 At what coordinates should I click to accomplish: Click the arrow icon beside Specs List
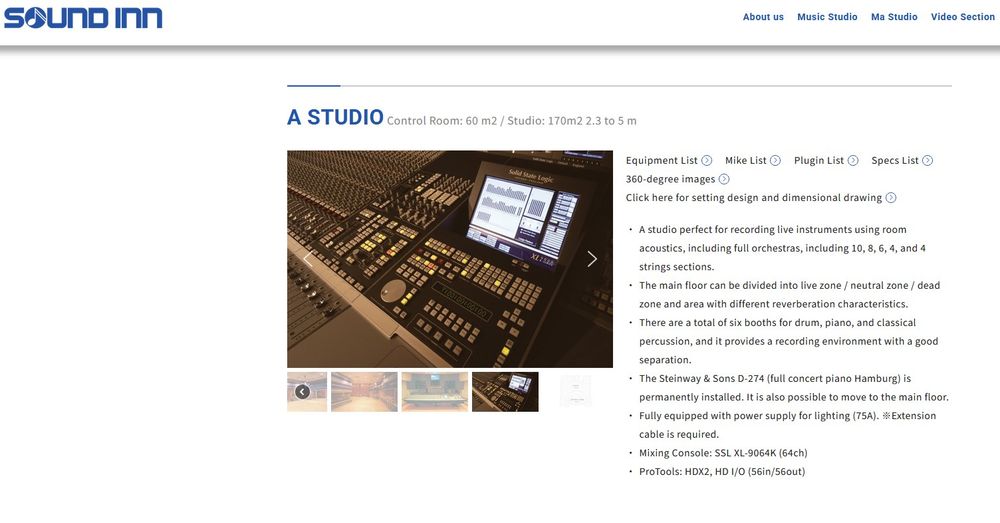coord(927,161)
